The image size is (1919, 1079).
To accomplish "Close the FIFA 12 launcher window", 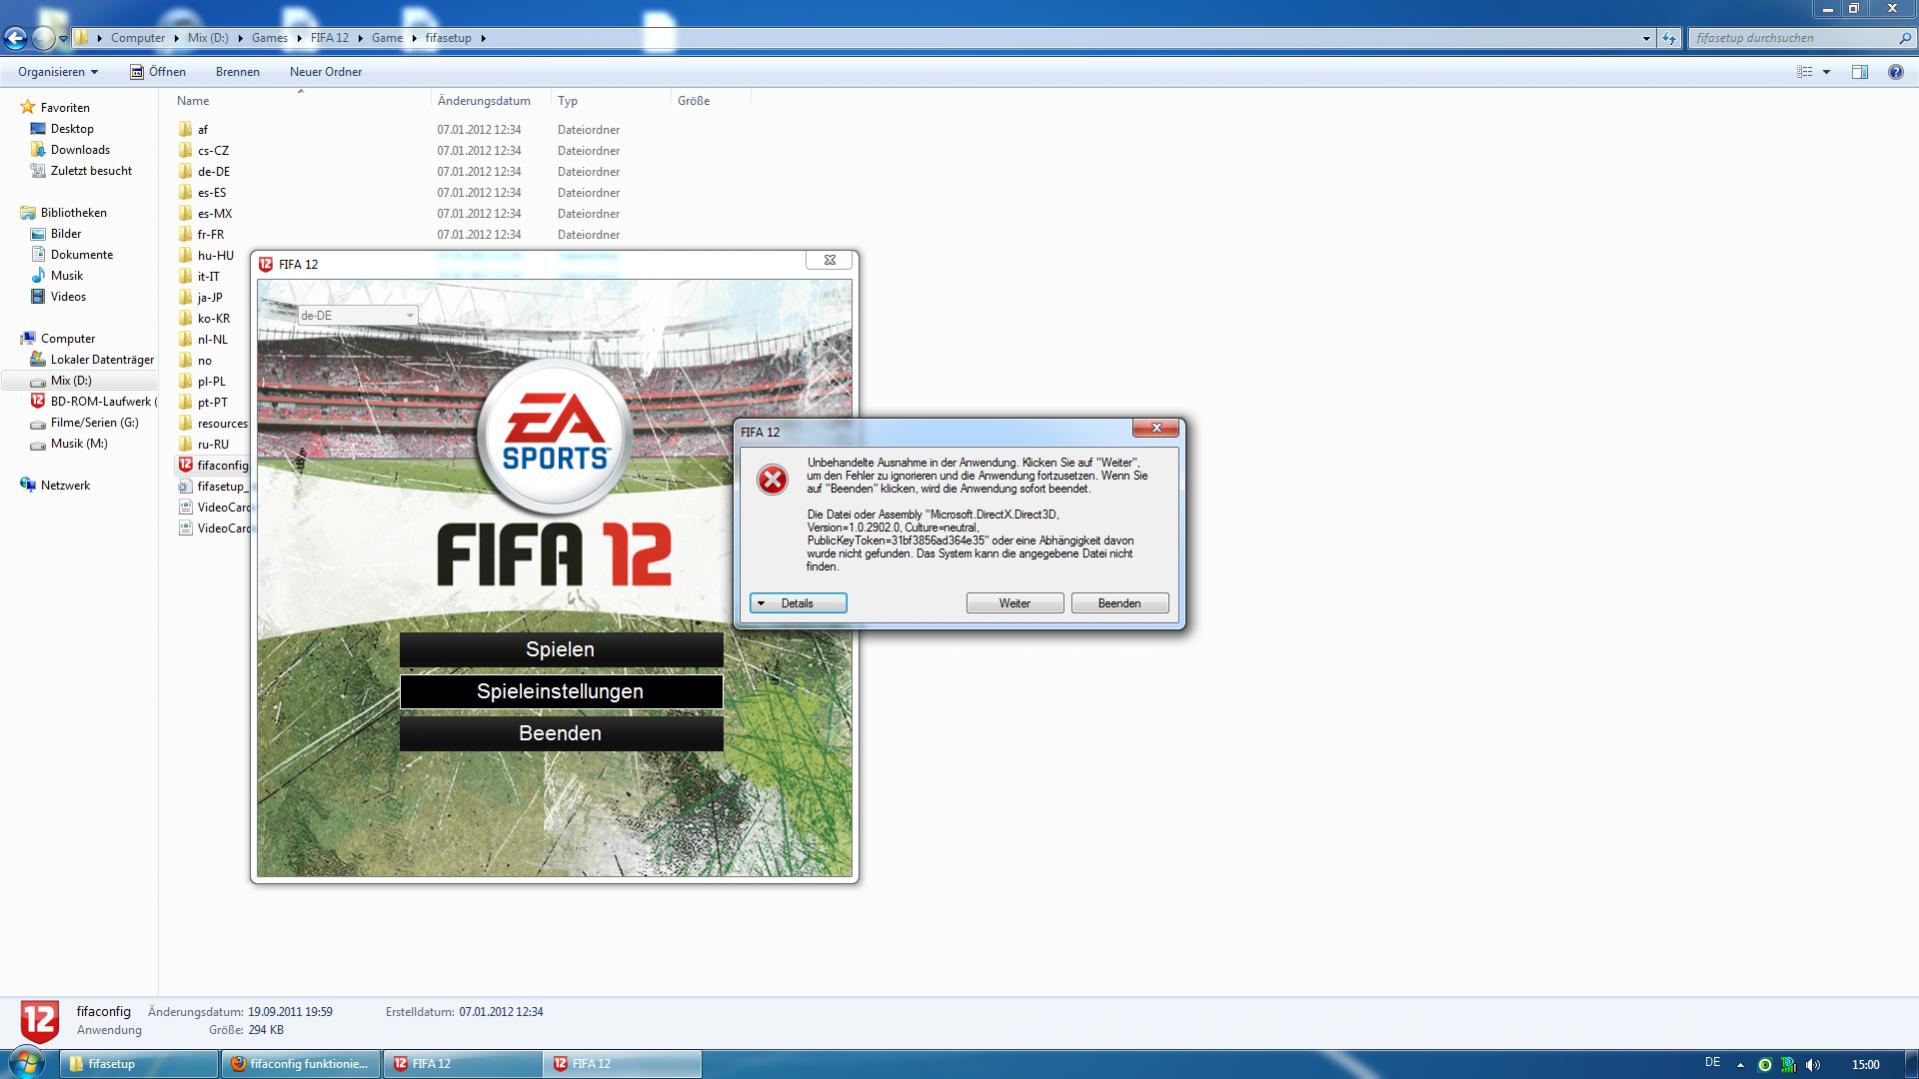I will [x=829, y=260].
